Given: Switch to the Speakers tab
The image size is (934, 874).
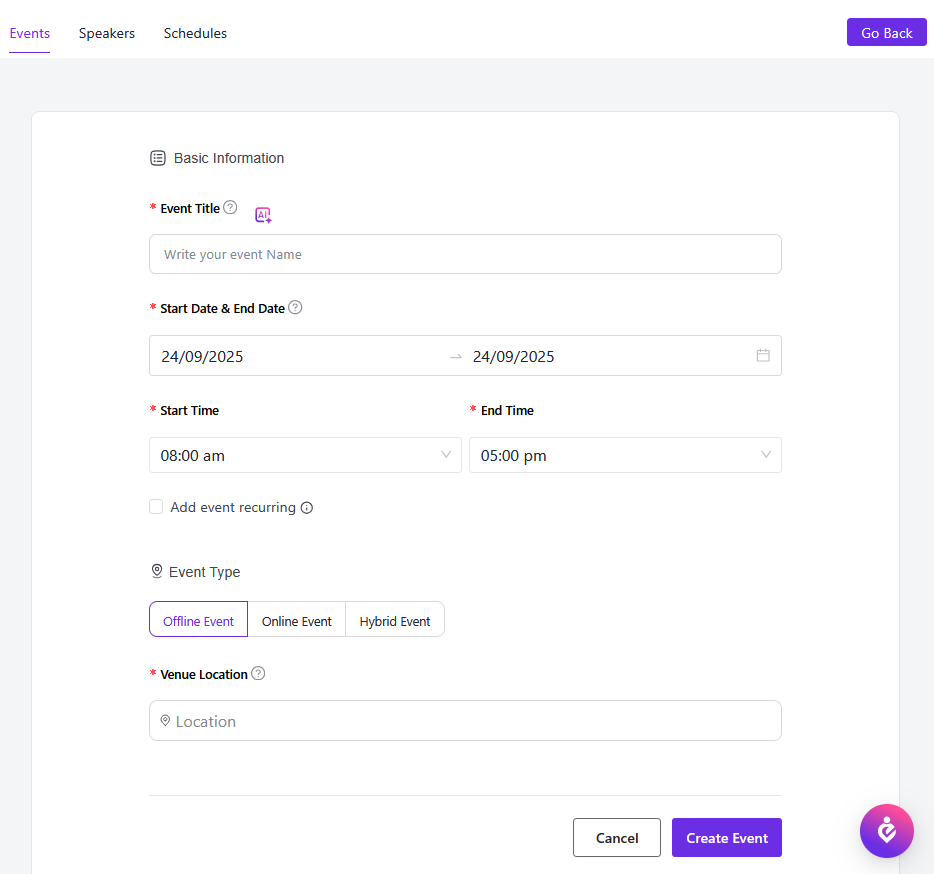Looking at the screenshot, I should (107, 33).
